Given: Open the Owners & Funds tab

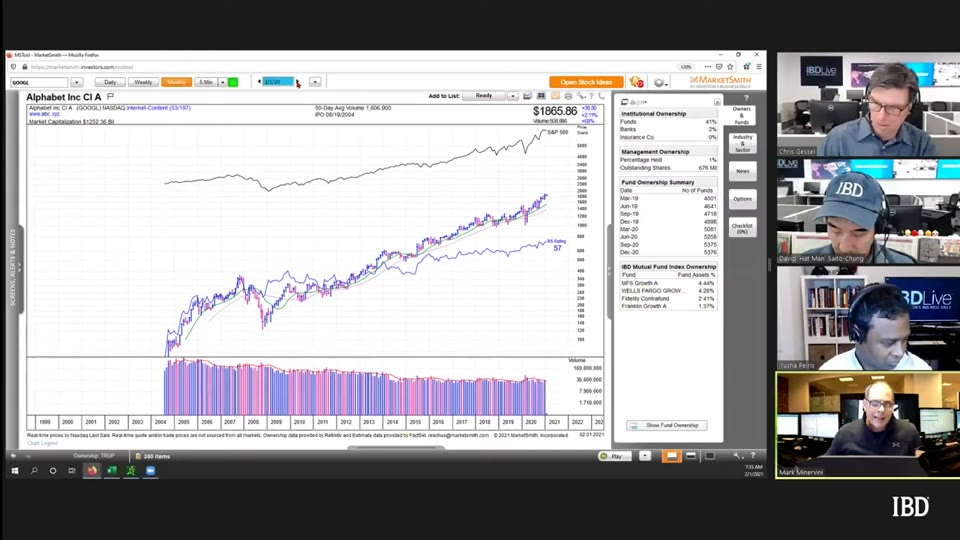Looking at the screenshot, I should 741,116.
